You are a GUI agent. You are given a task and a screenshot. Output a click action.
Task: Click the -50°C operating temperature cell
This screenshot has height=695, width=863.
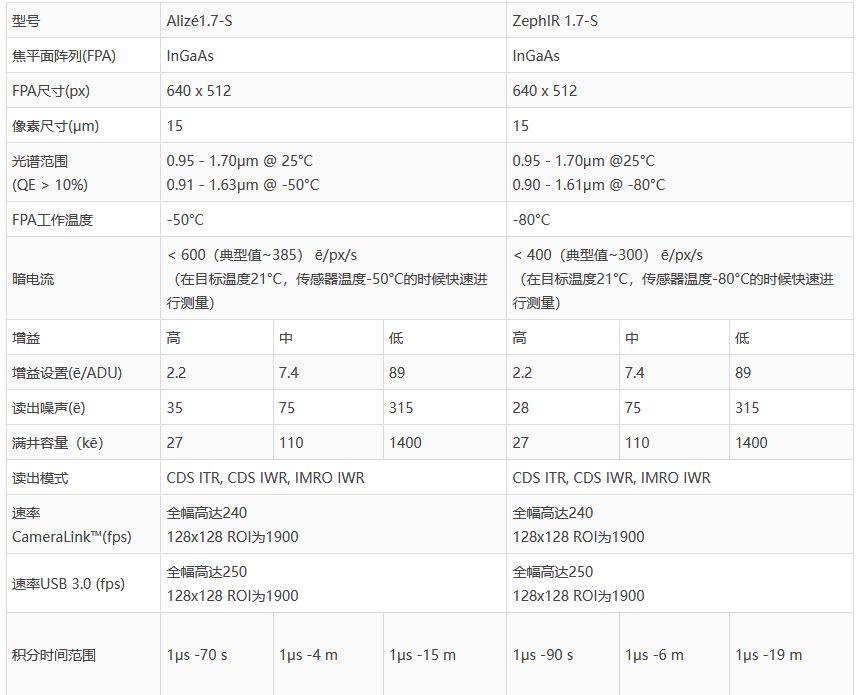[x=185, y=220]
